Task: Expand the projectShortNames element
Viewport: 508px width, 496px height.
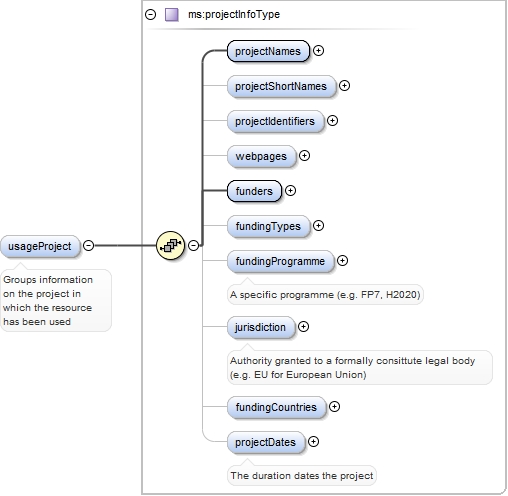Action: pos(344,86)
